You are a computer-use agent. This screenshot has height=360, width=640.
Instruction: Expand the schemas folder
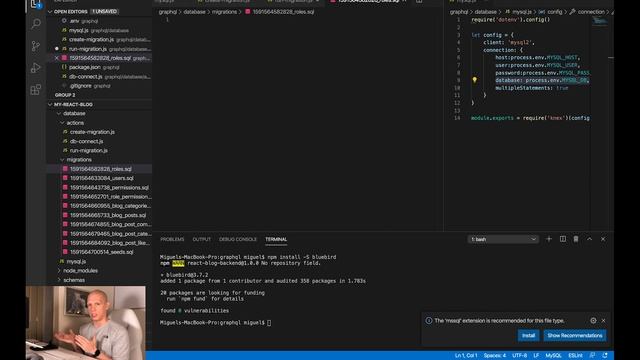(x=74, y=280)
